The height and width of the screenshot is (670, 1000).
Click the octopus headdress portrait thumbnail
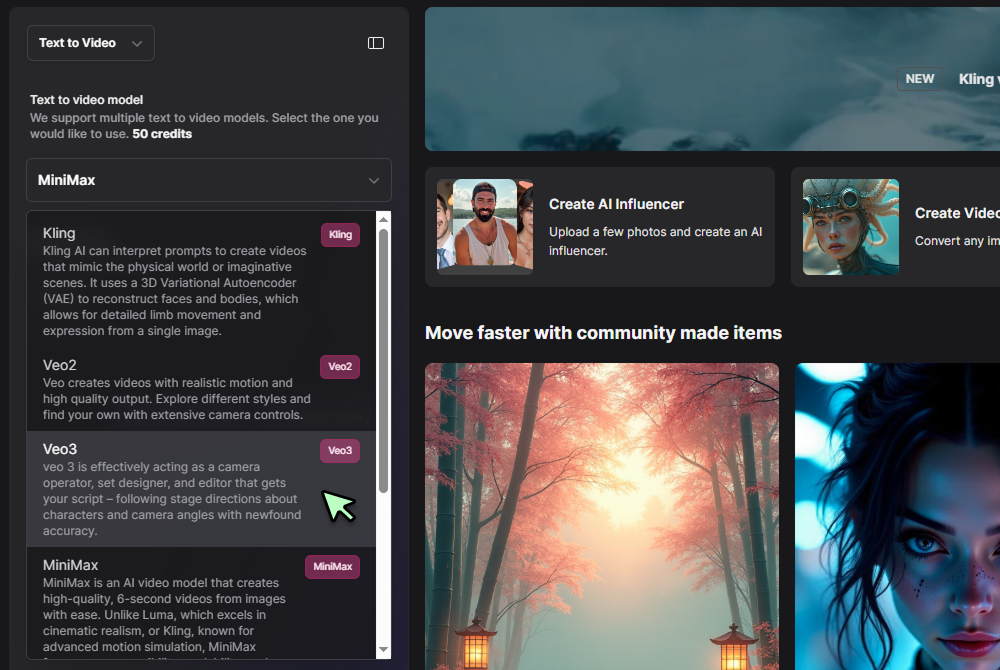[x=851, y=227]
